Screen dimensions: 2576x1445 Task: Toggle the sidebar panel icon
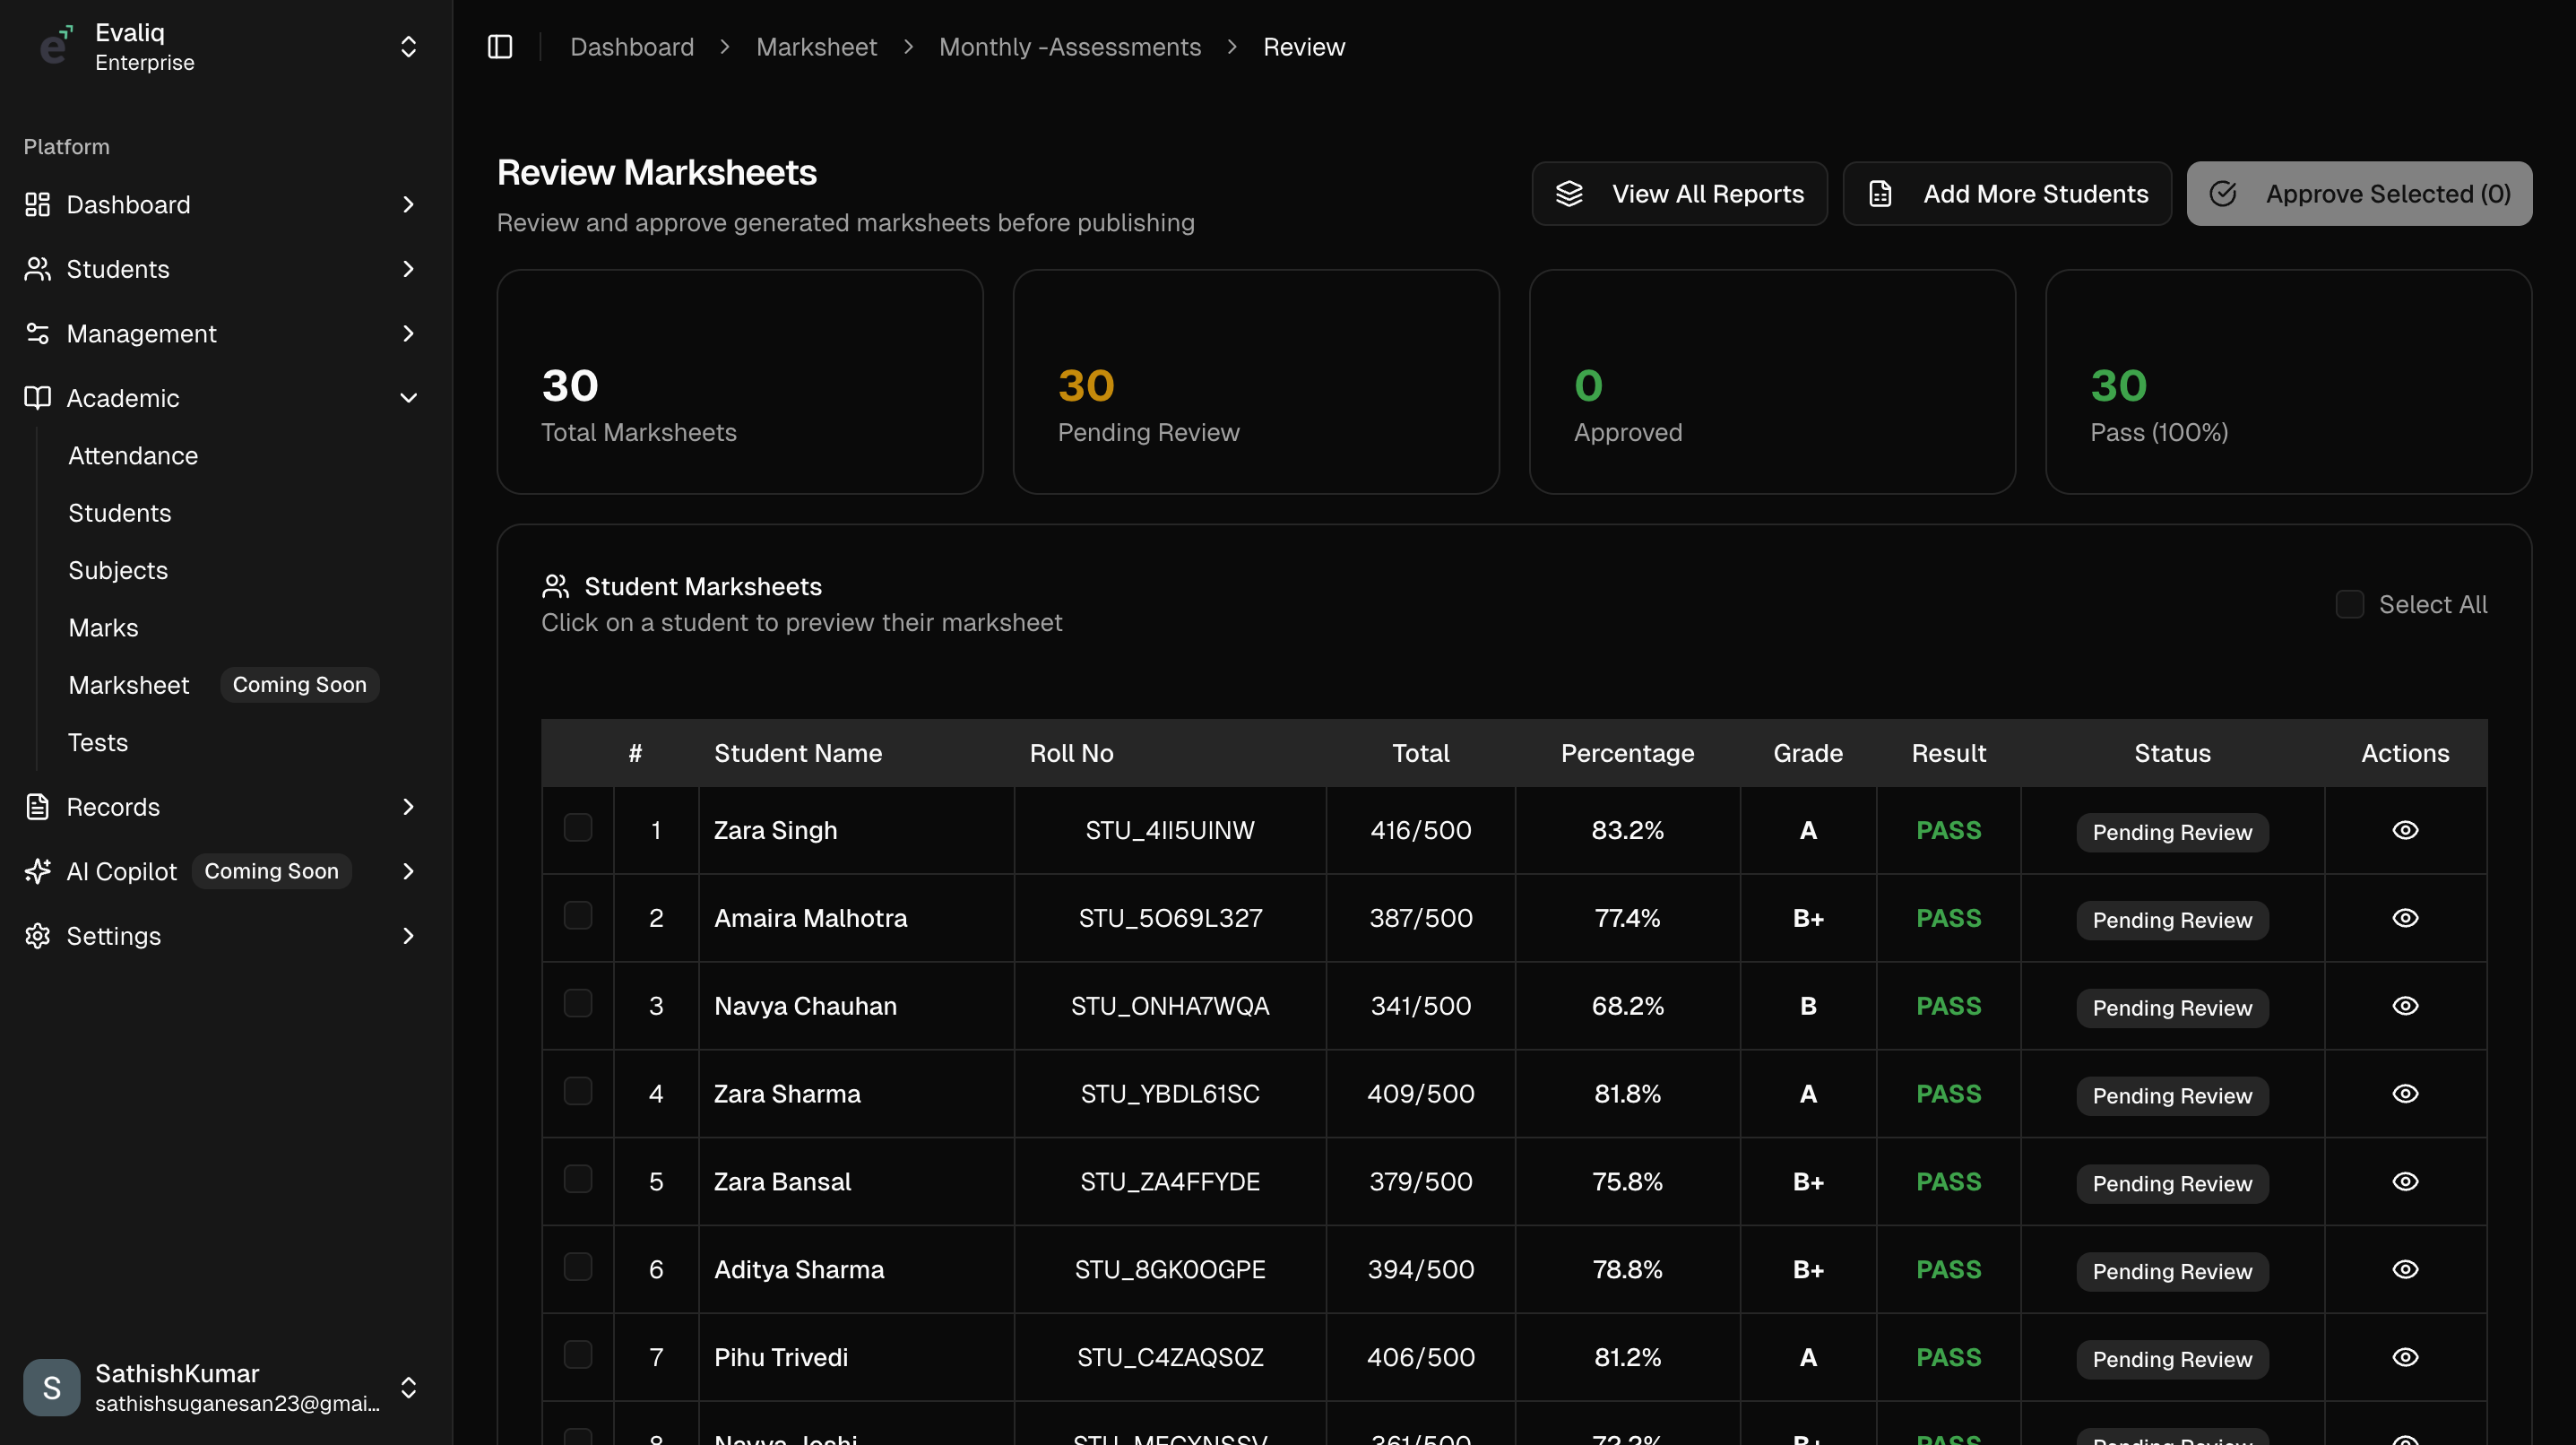pyautogui.click(x=500, y=47)
